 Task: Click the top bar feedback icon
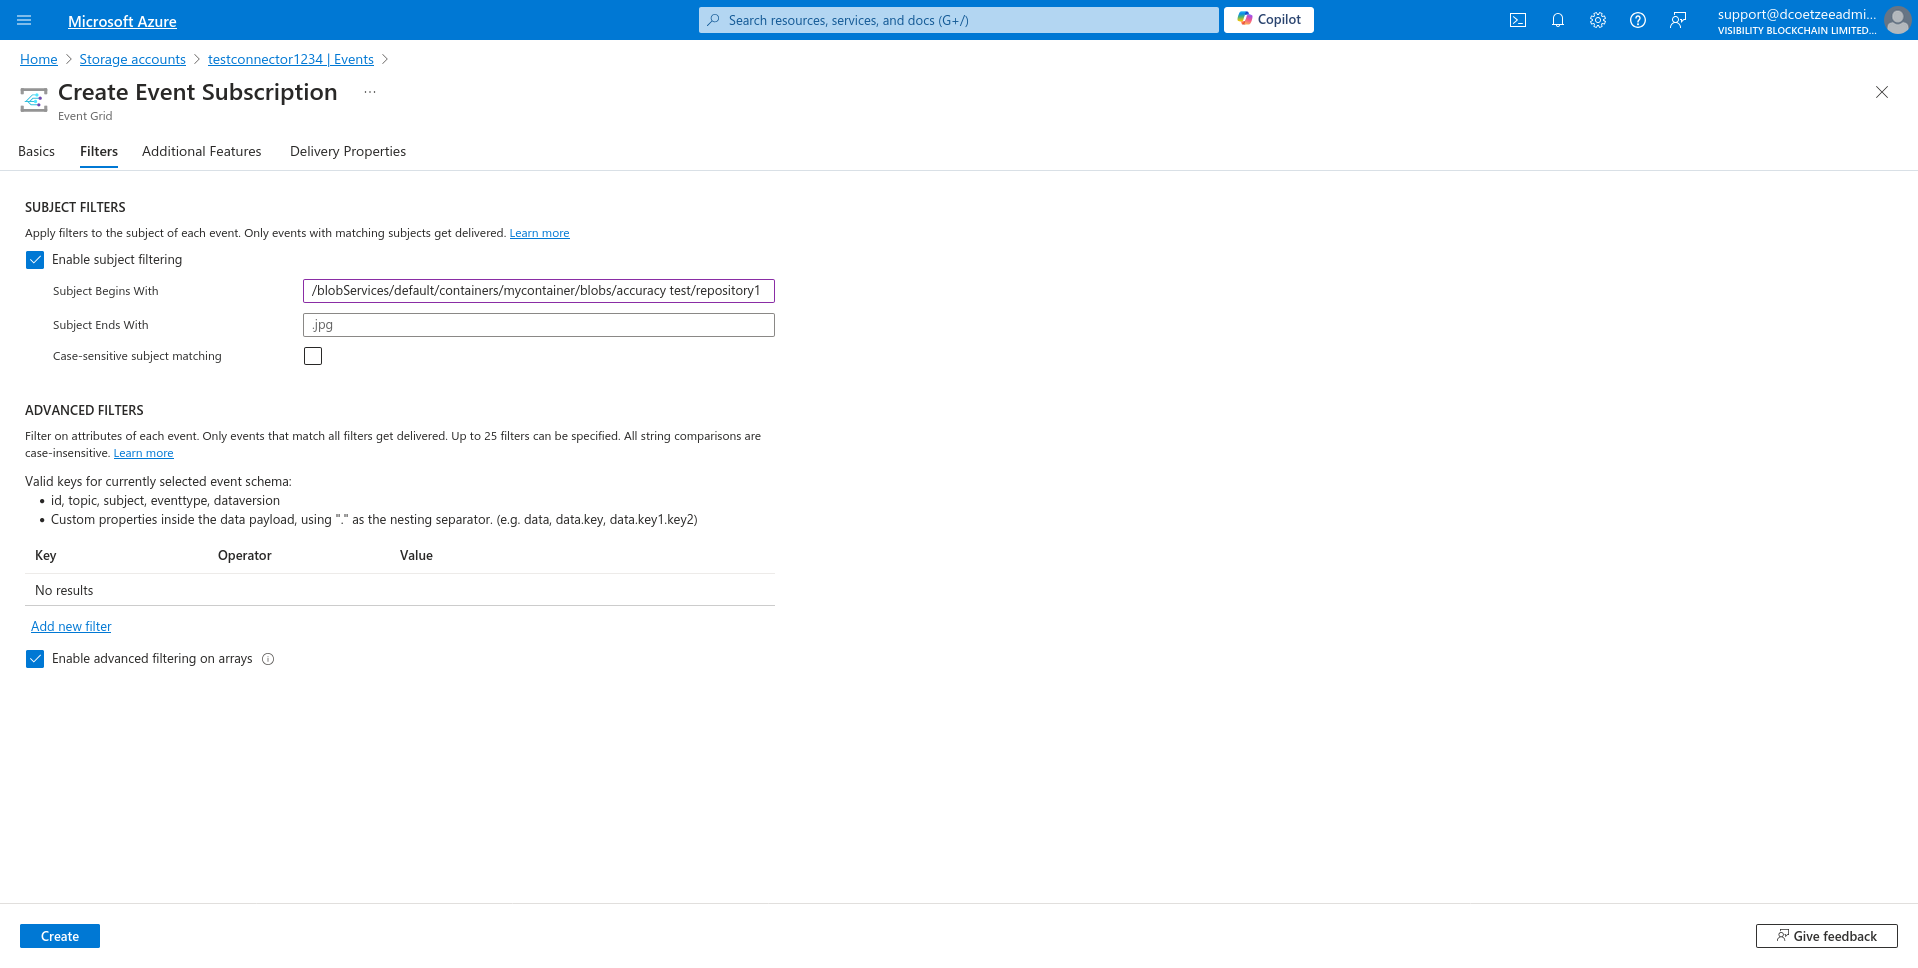(x=1677, y=20)
